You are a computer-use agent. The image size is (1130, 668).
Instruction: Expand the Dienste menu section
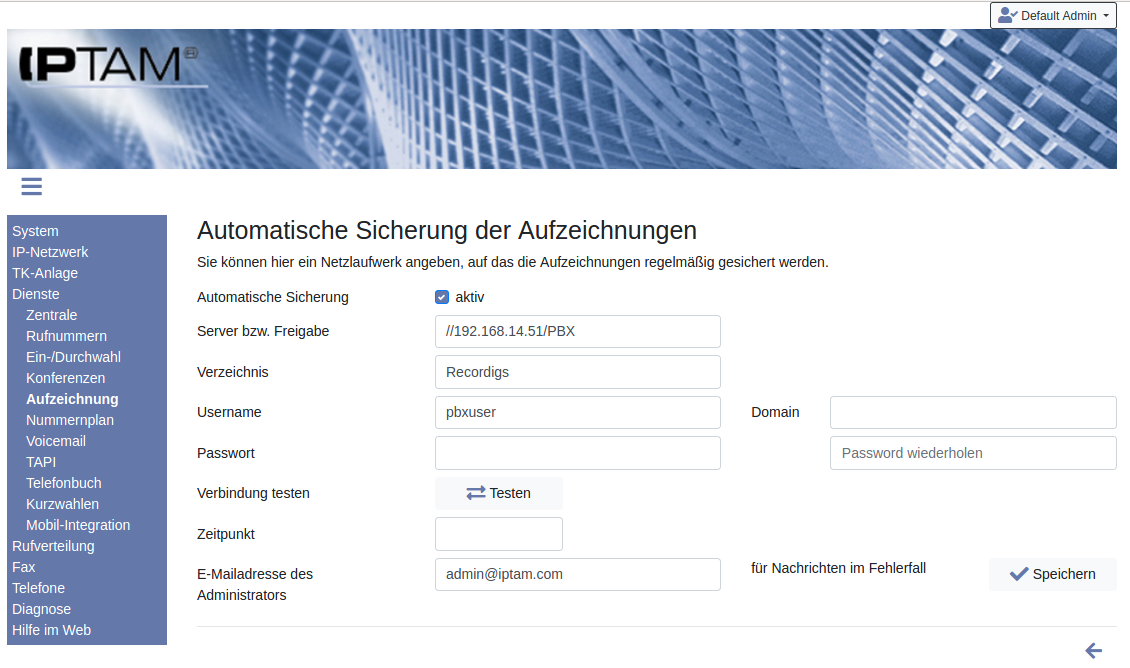pos(36,294)
